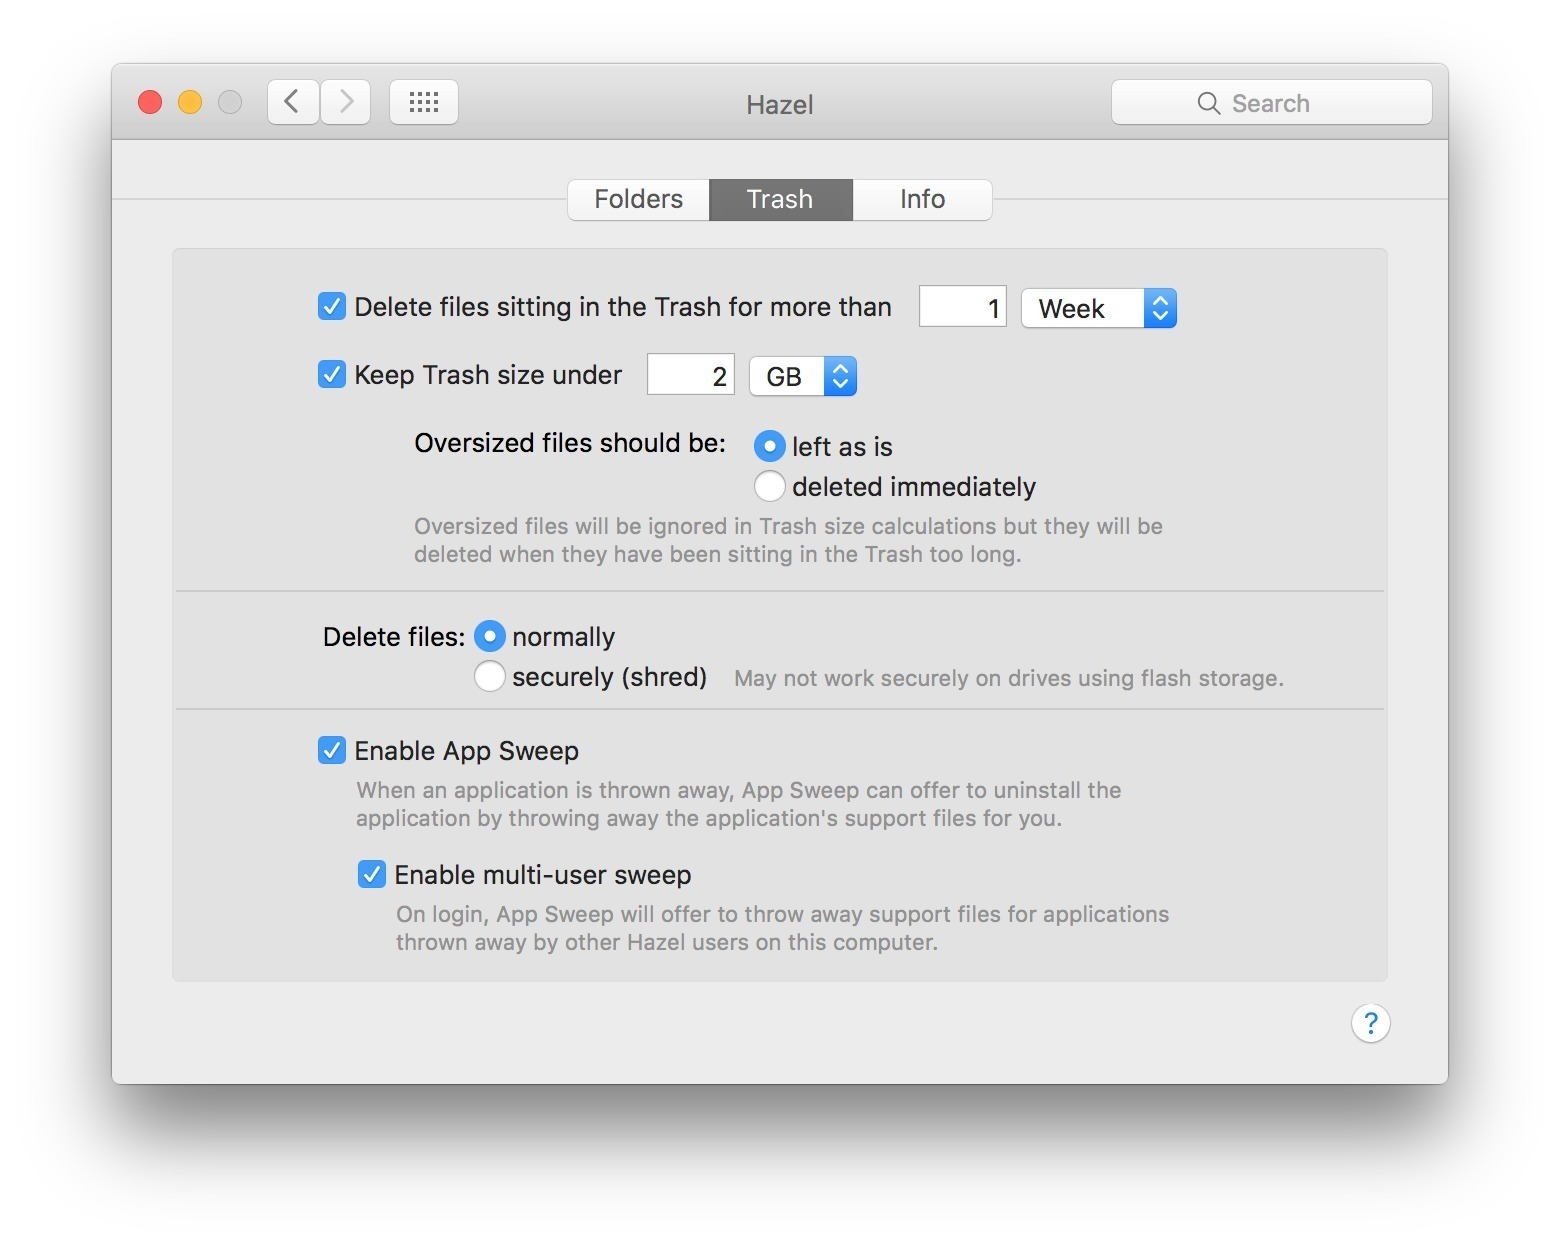Minimize the Hazel window with yellow button
This screenshot has height=1244, width=1560.
(x=190, y=102)
